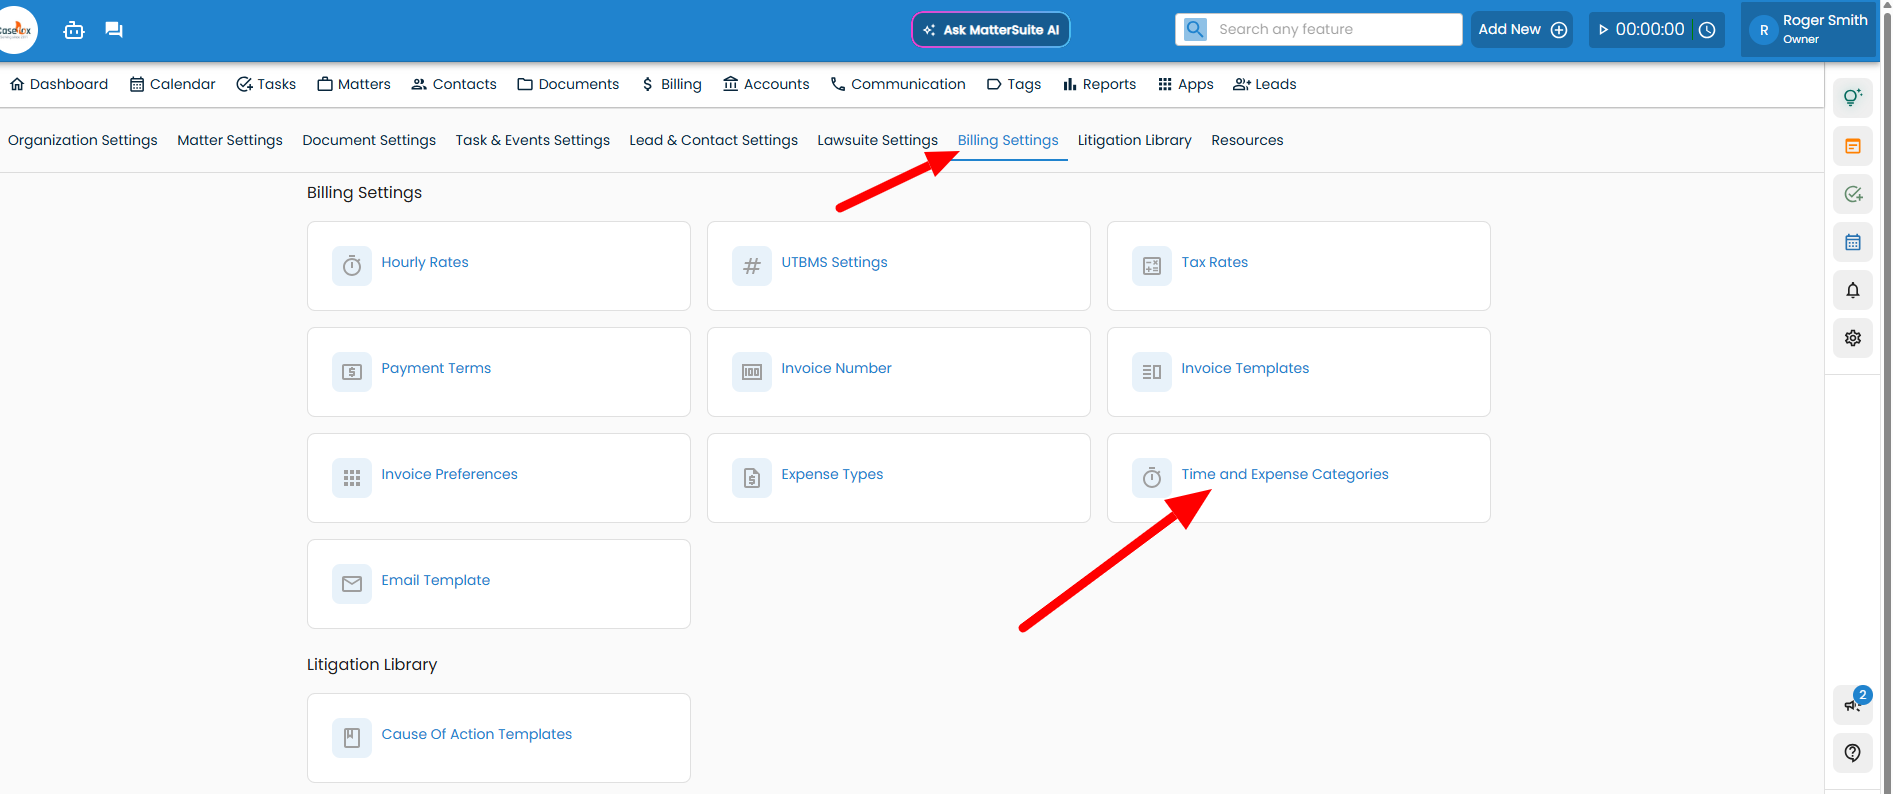Viewport: 1893px width, 794px height.
Task: Open the Matter Settings tab
Action: pyautogui.click(x=230, y=141)
